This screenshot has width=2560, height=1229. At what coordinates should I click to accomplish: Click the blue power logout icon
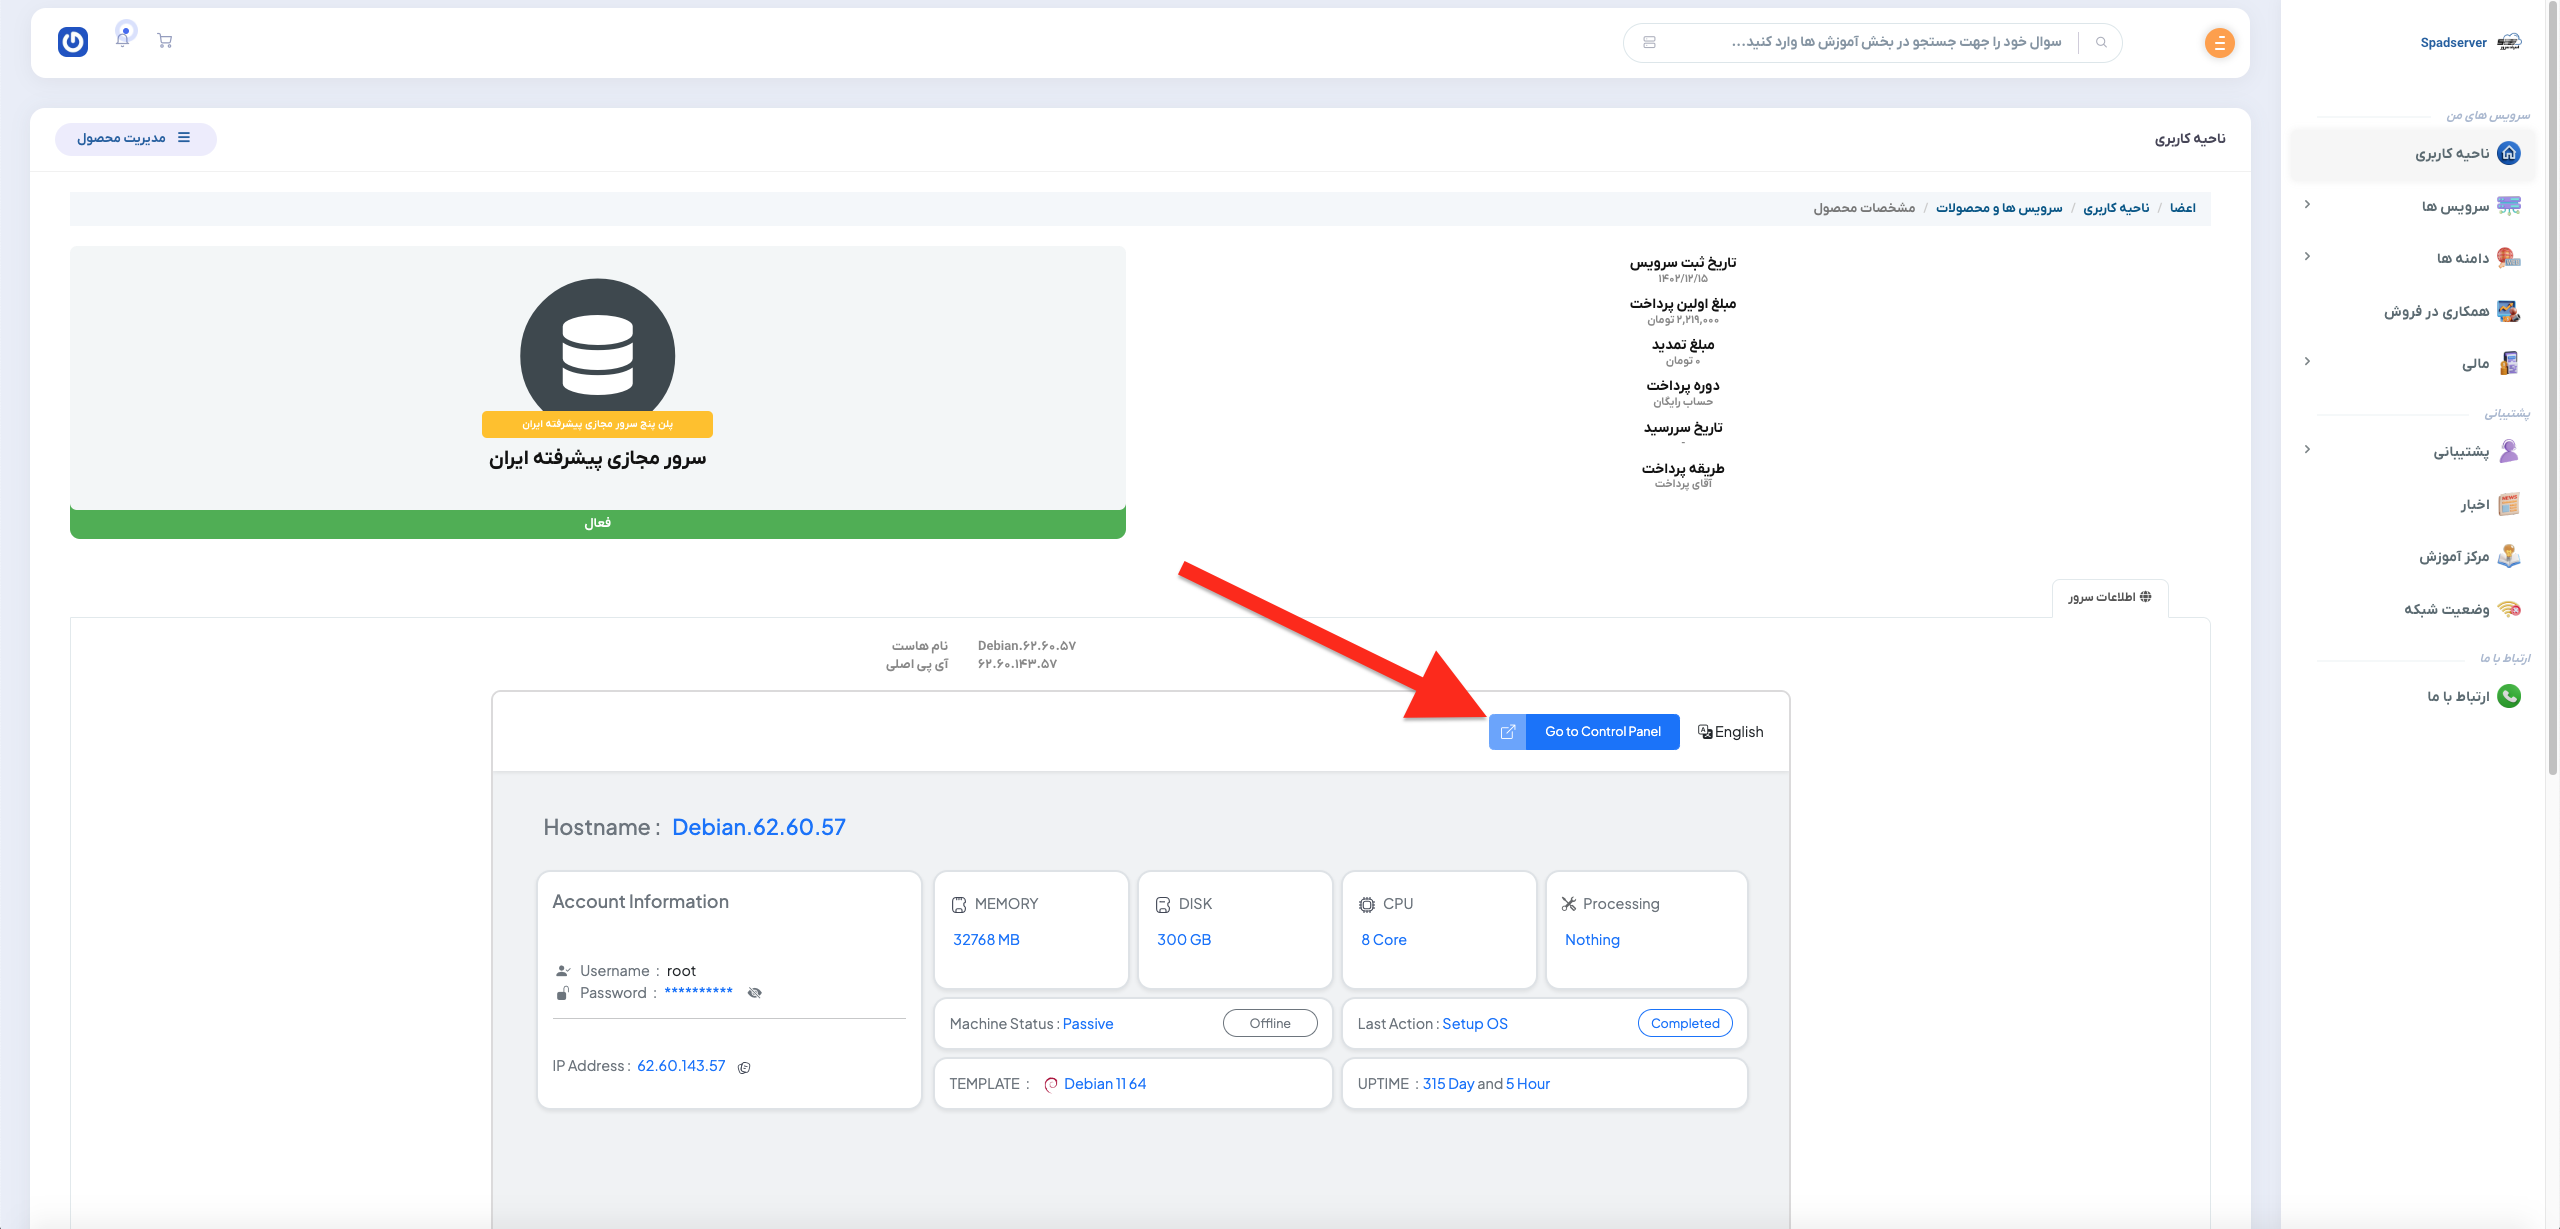click(73, 41)
